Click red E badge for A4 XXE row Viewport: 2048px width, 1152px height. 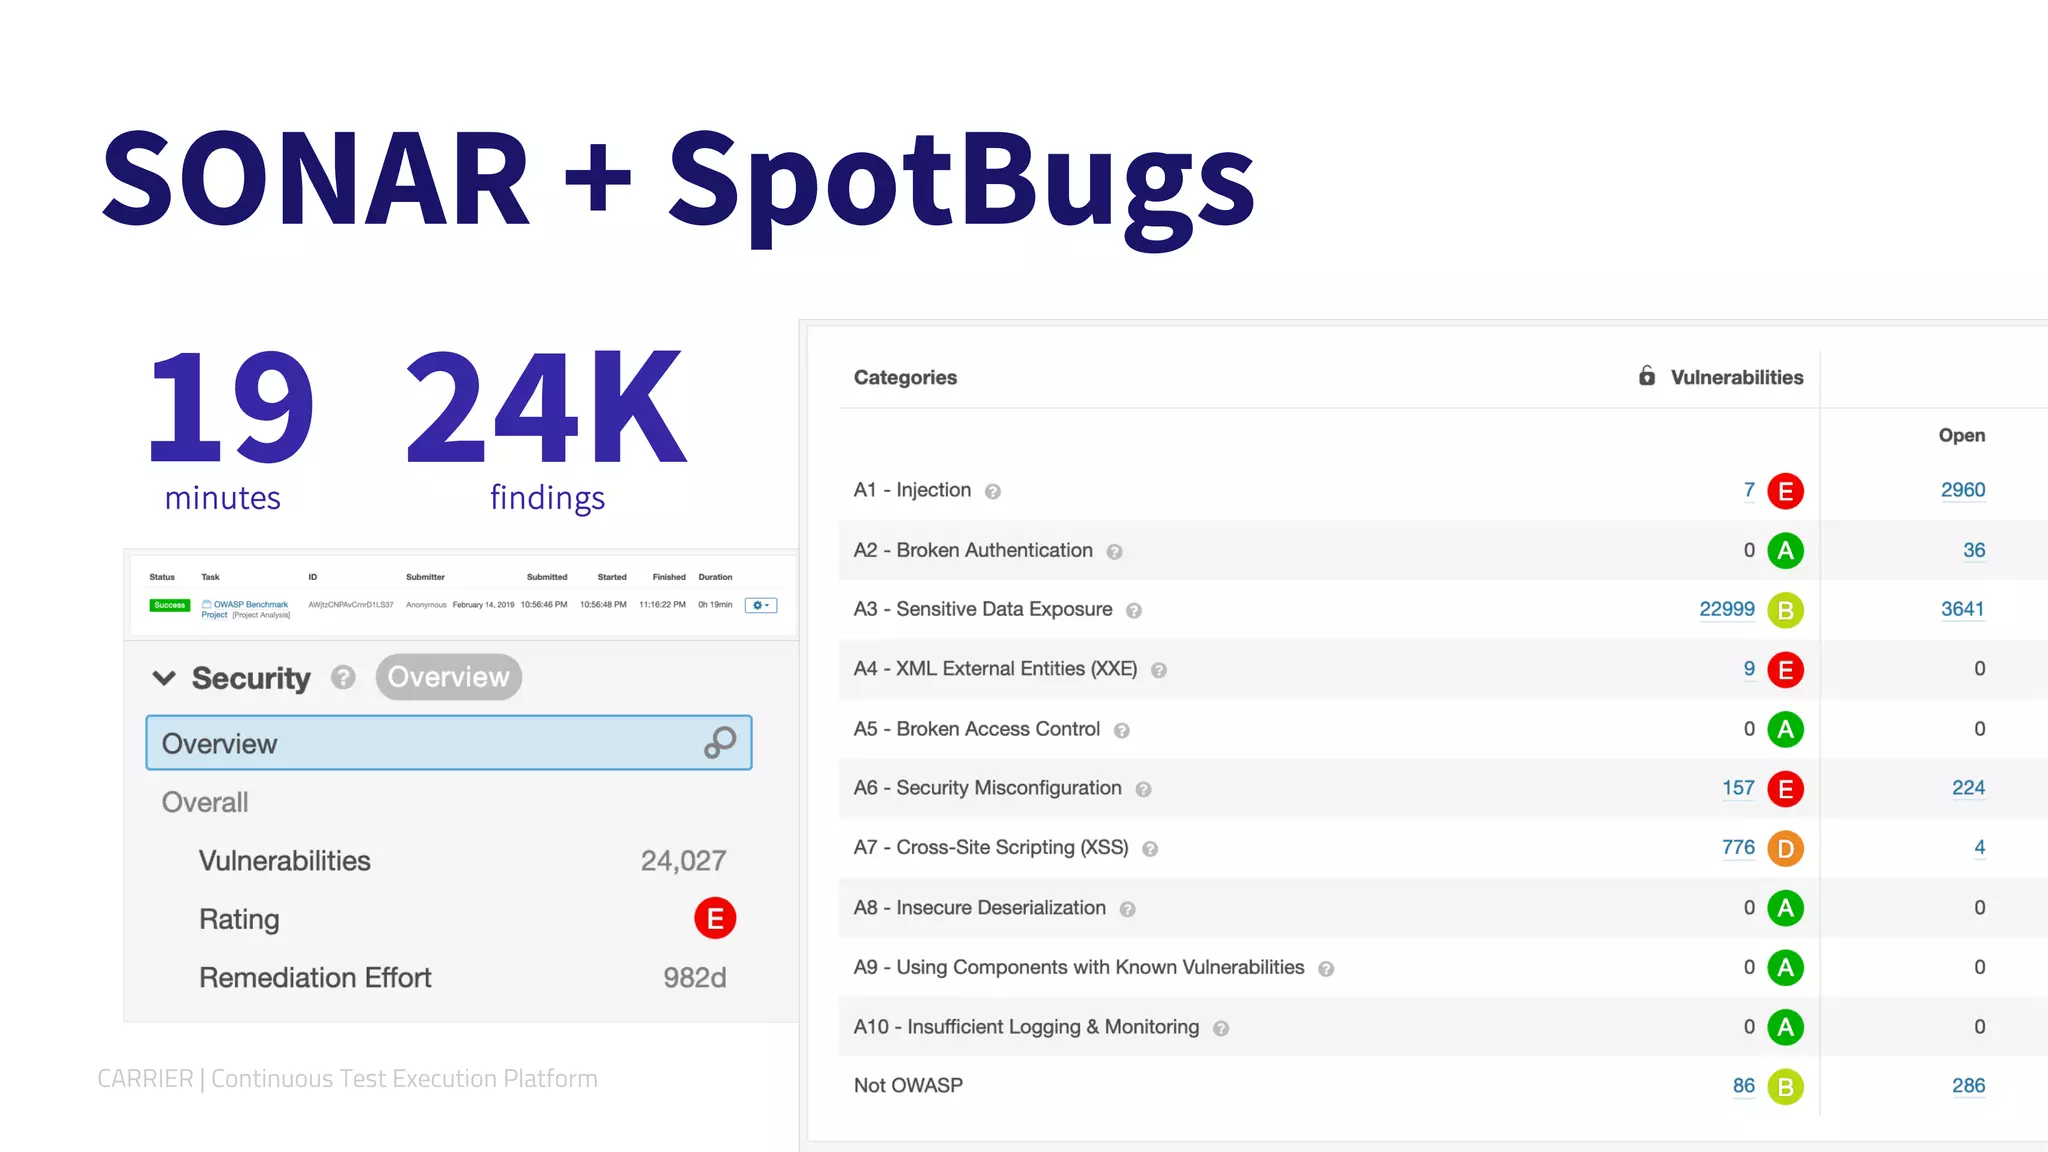tap(1785, 670)
